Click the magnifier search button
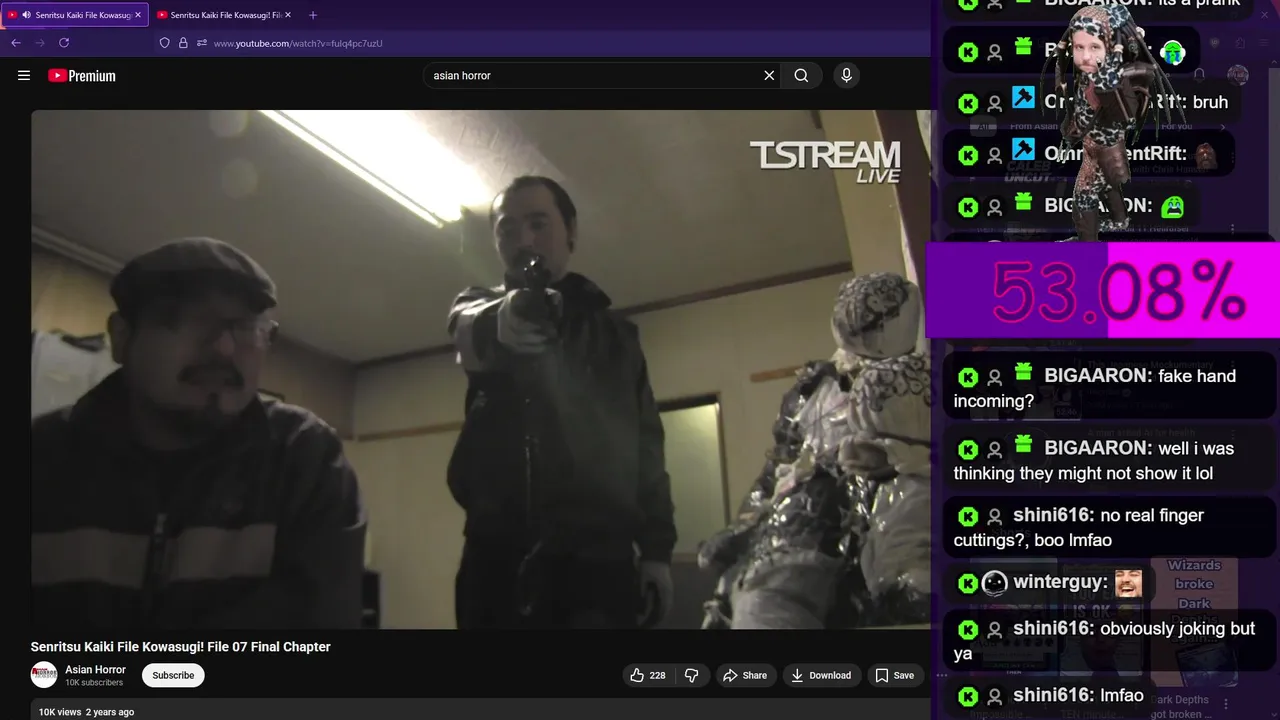Screen dimensions: 1280x720 [801, 75]
